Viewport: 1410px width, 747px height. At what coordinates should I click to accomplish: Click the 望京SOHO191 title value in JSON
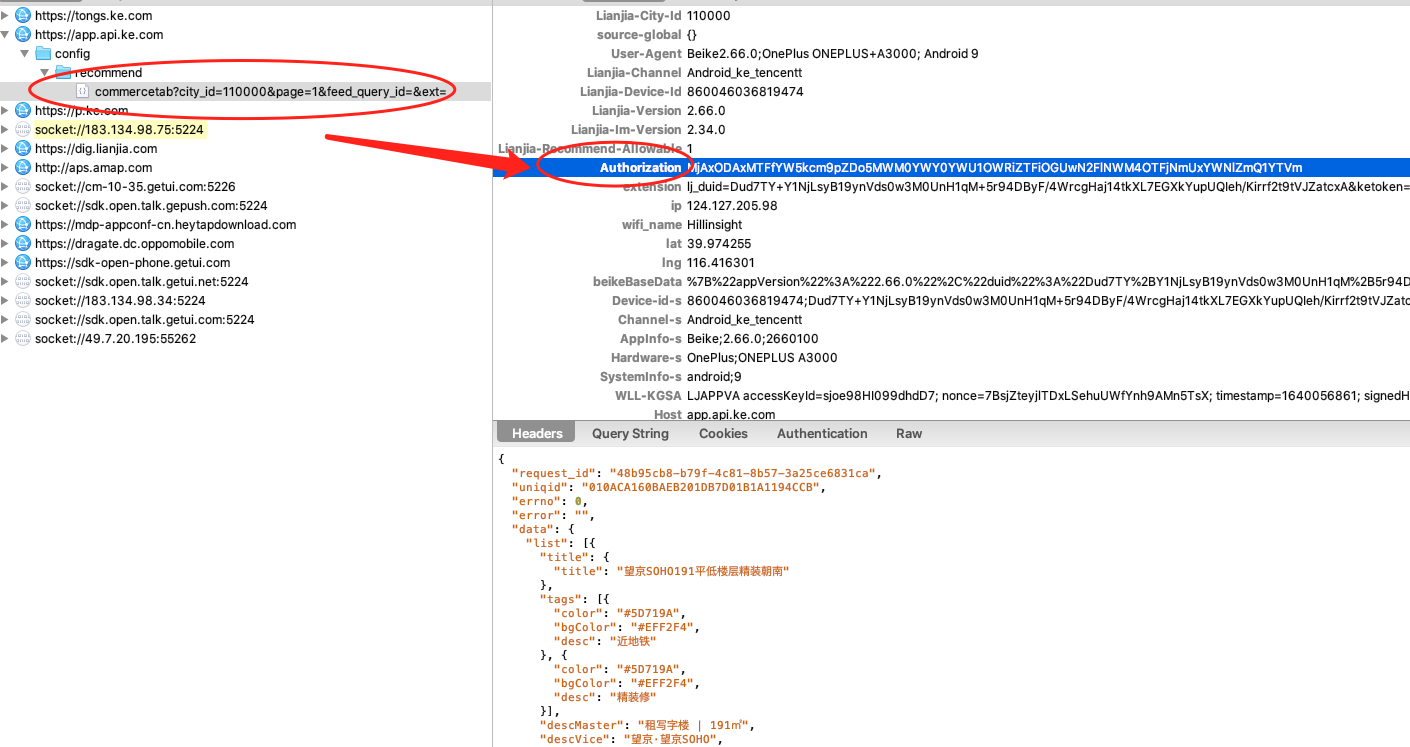(x=703, y=571)
